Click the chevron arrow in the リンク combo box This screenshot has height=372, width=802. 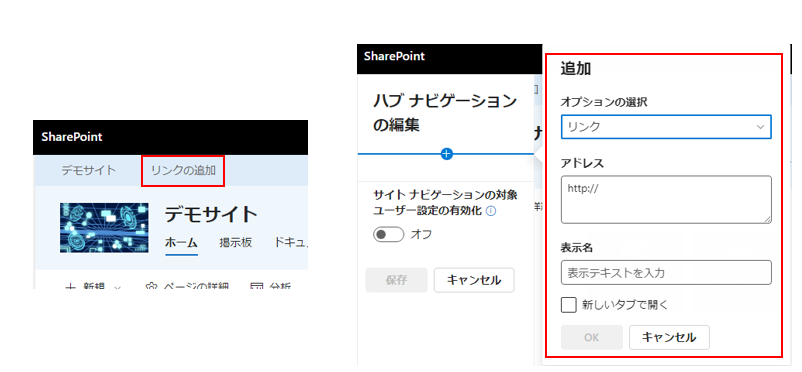[x=761, y=127]
